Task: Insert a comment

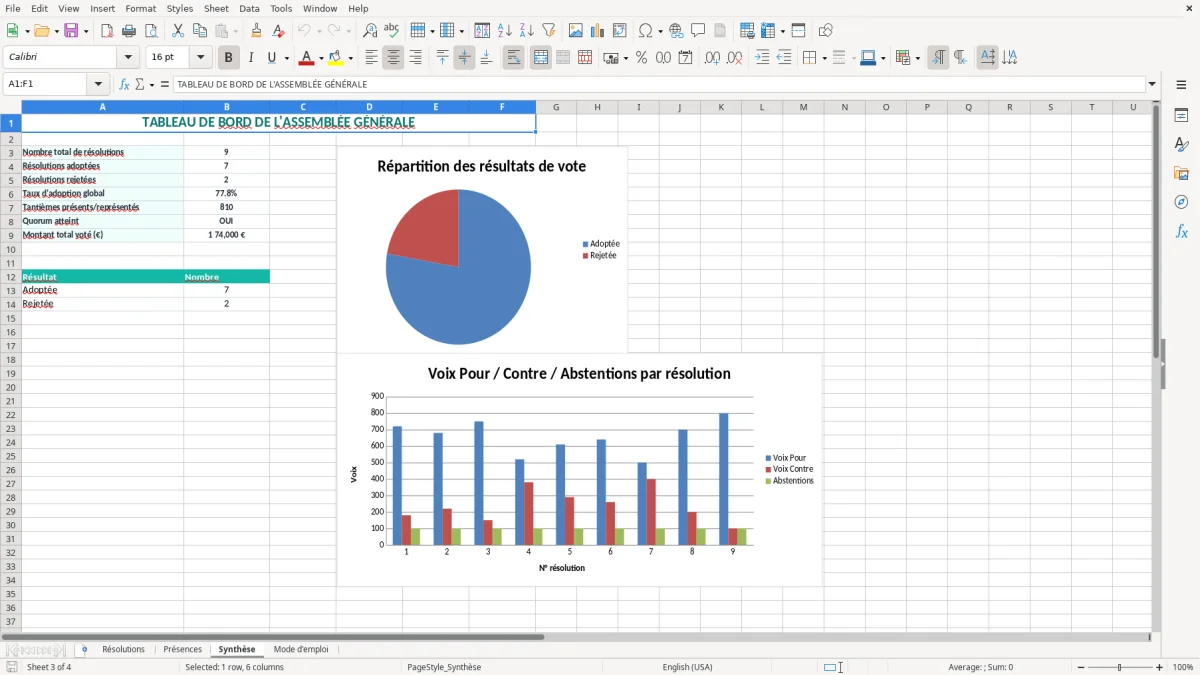Action: [698, 31]
